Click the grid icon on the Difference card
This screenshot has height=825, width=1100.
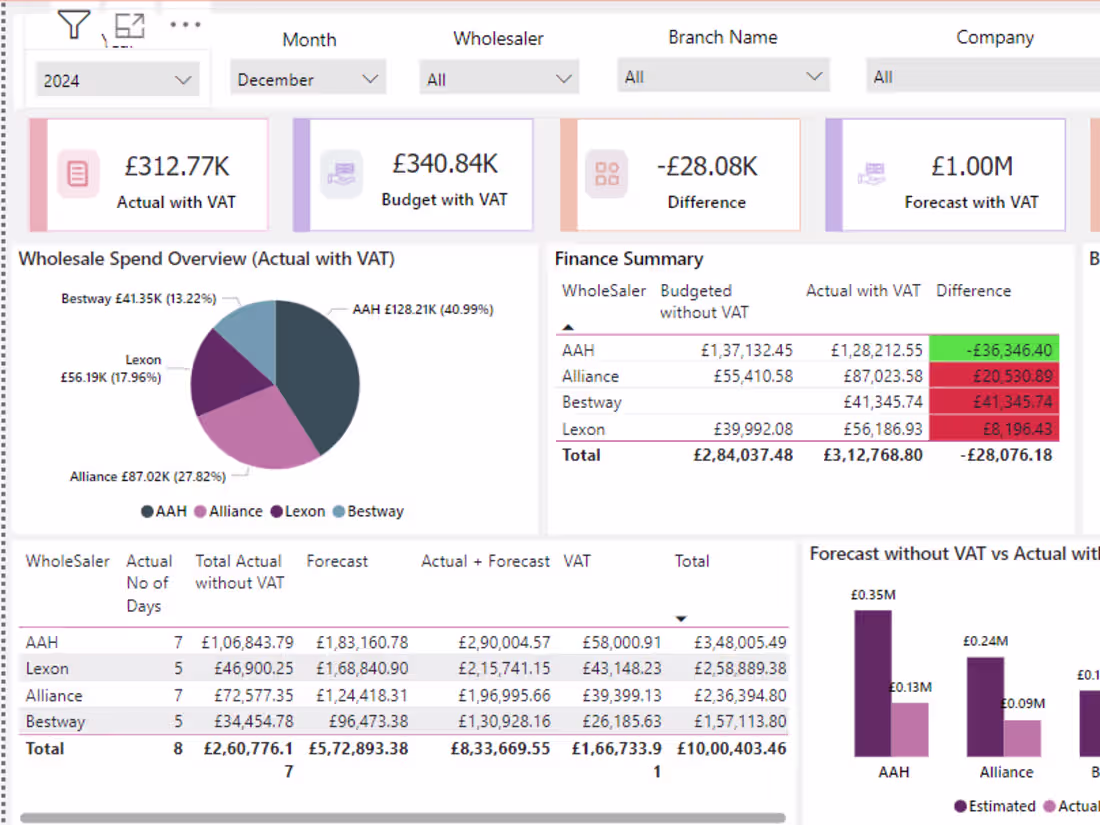(609, 173)
